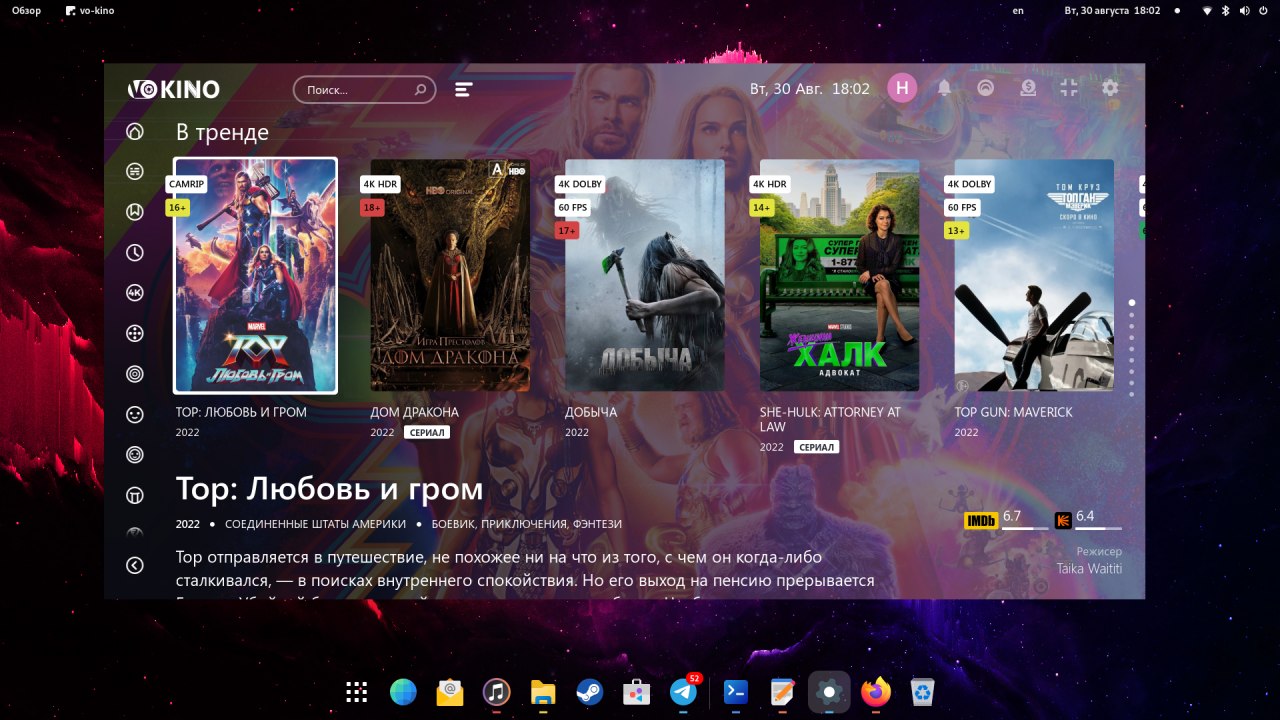Switch keyboard layout indicator en
Image resolution: width=1280 pixels, height=720 pixels.
tap(1018, 10)
